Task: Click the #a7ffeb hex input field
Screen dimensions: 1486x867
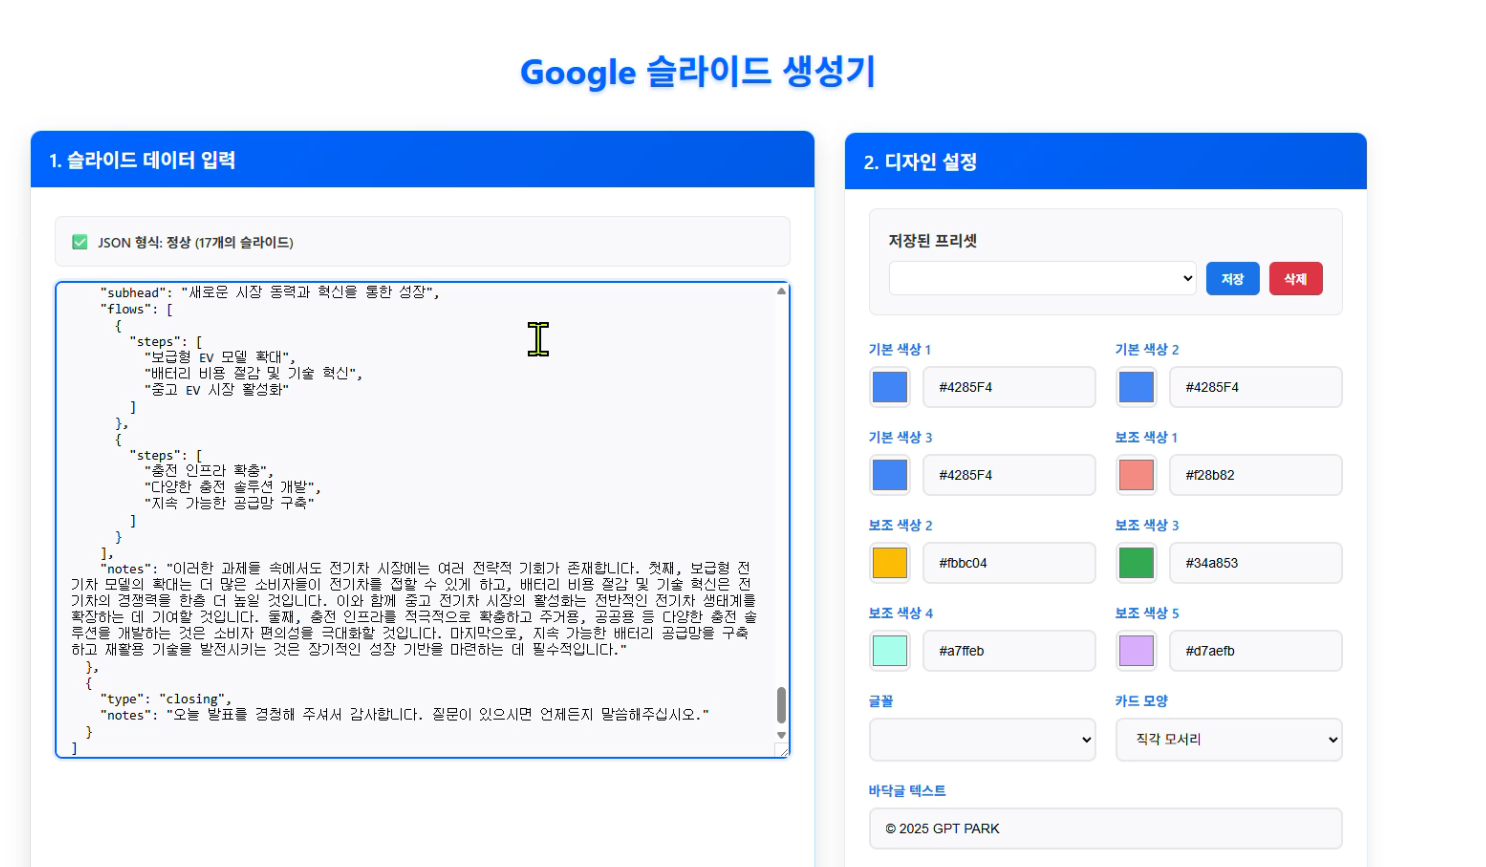Action: (1009, 651)
